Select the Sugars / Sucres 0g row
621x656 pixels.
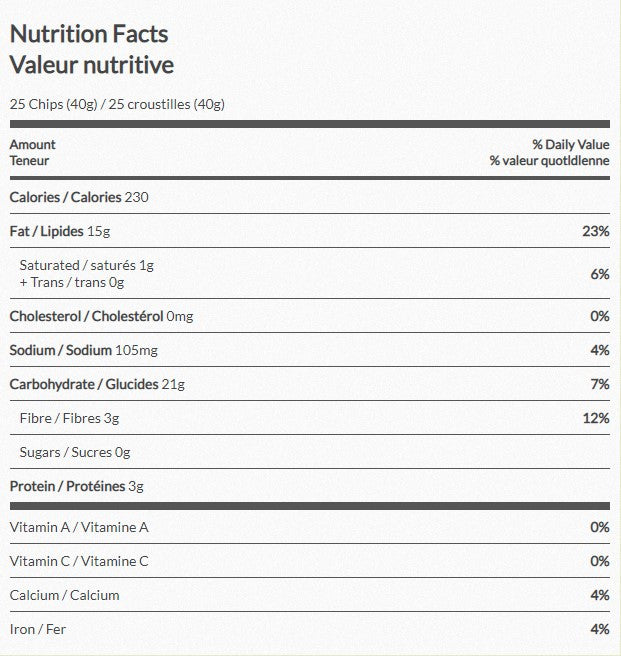click(x=75, y=452)
